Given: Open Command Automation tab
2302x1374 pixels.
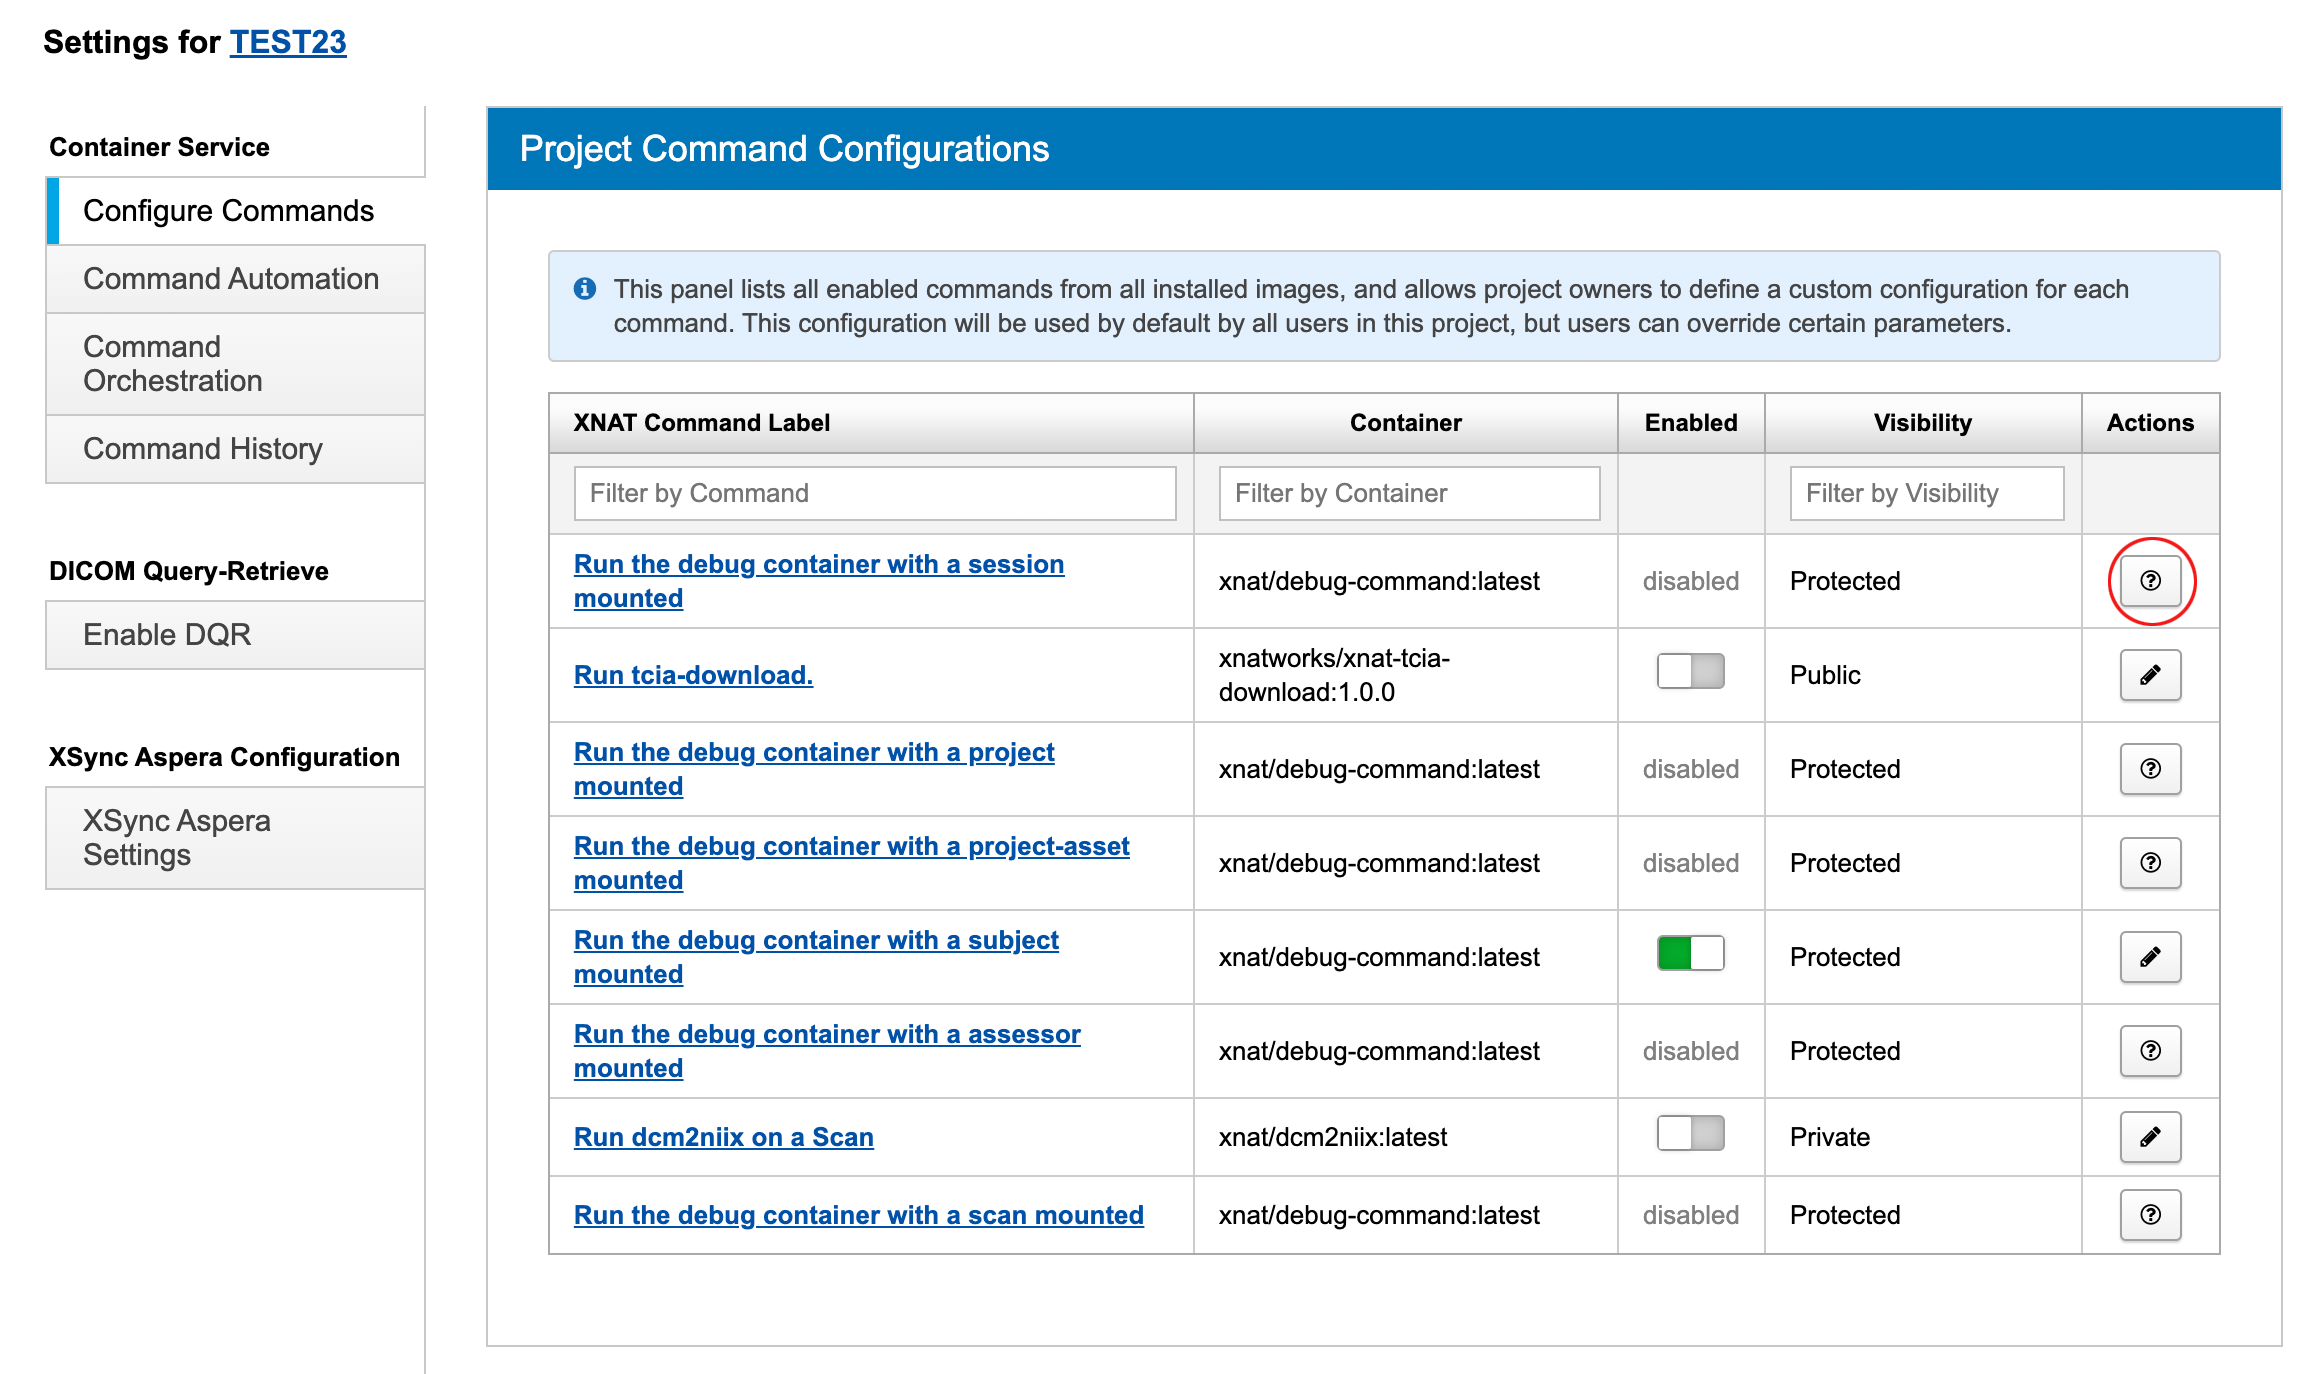Looking at the screenshot, I should (x=231, y=279).
